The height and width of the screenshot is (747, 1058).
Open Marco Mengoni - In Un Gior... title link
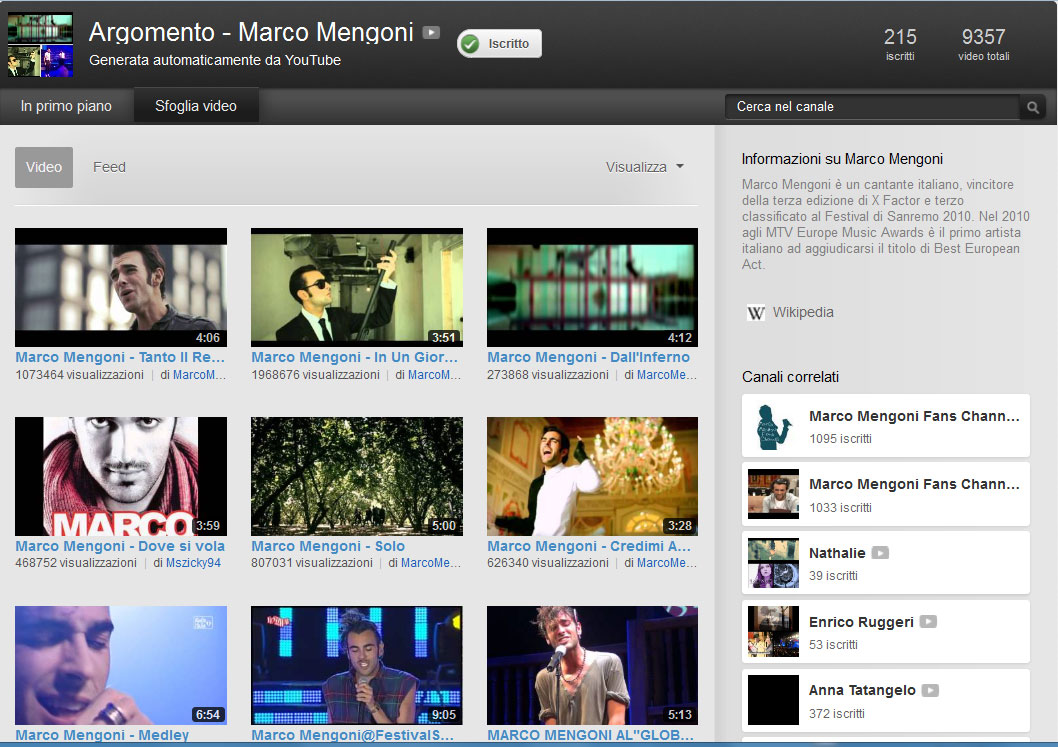[355, 357]
